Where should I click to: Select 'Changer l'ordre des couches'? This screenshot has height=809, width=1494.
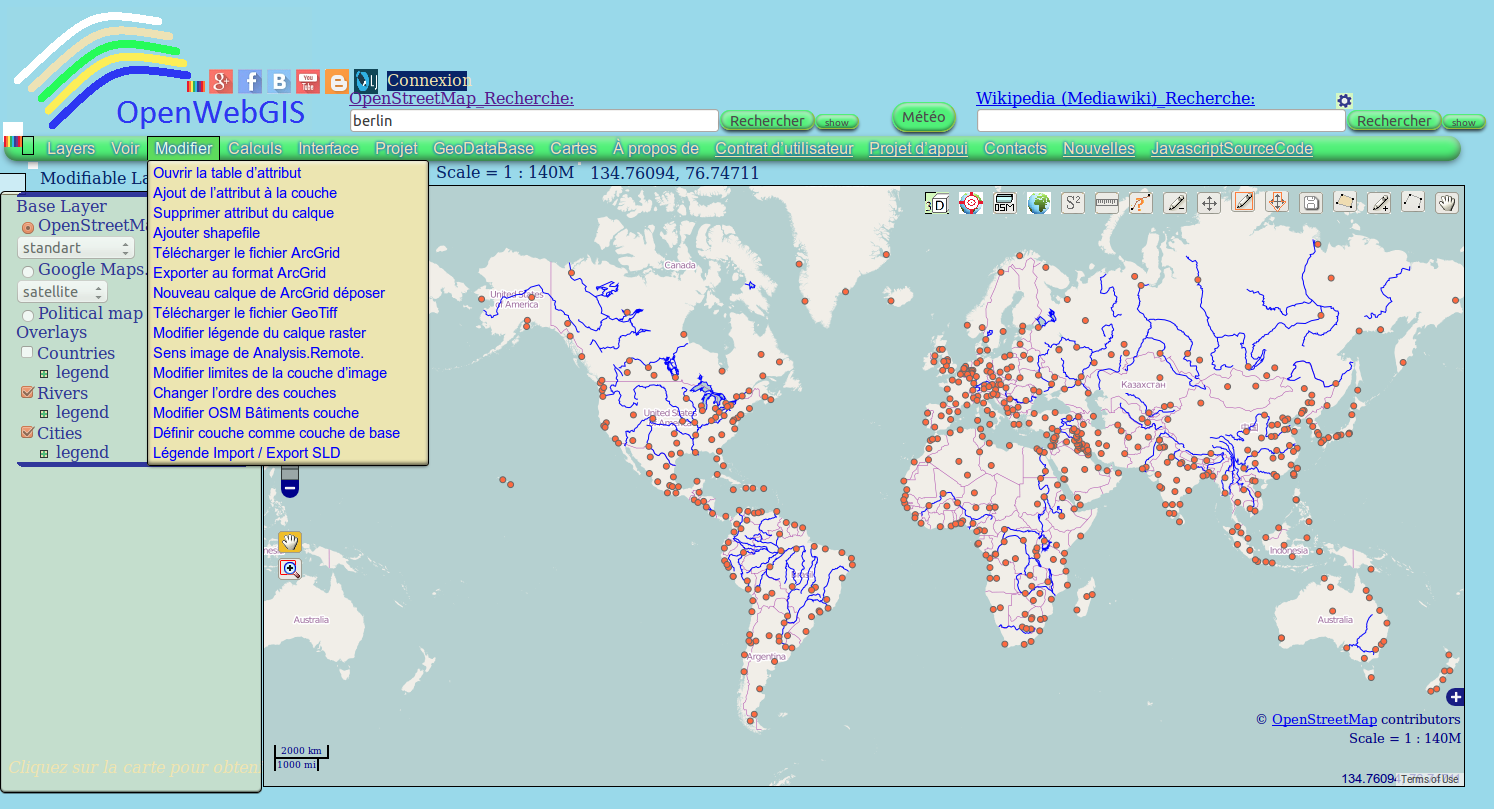click(x=244, y=393)
